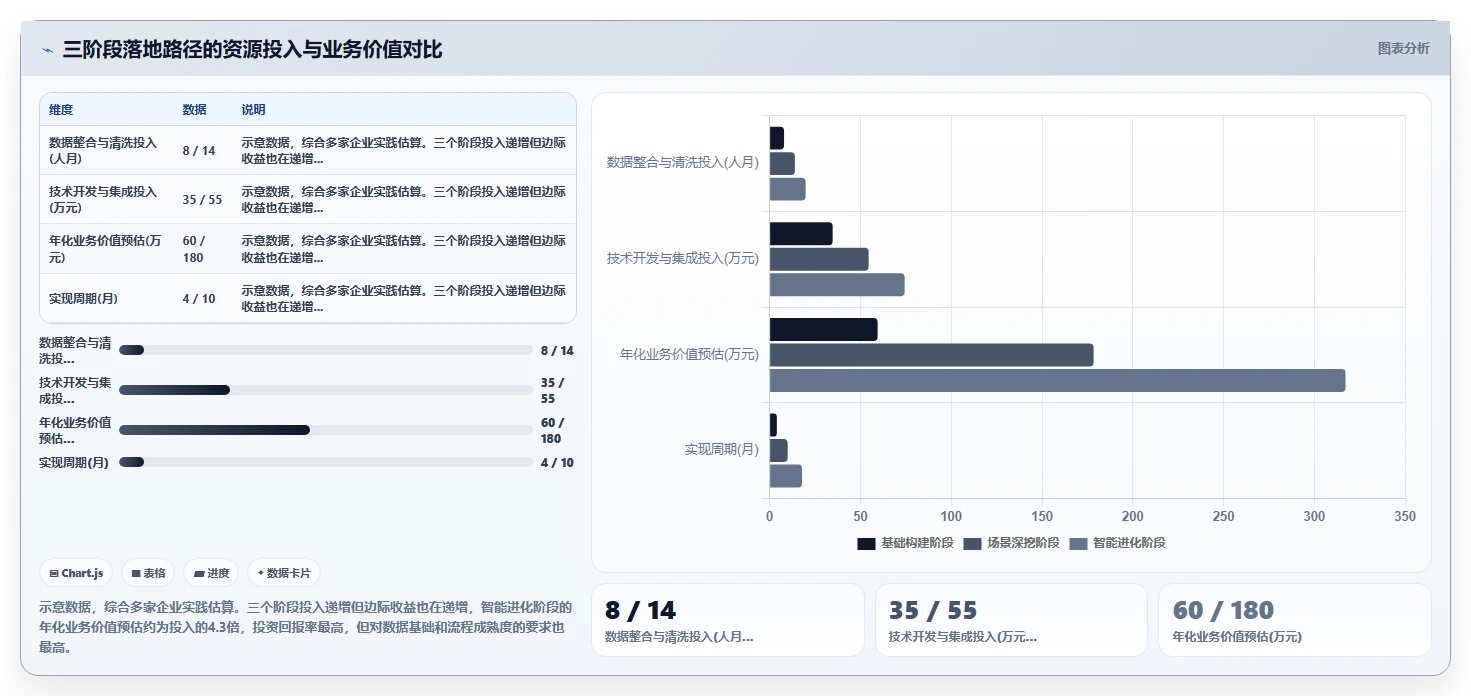Click the lightest 技术开发与集成投入 chart bar
The height and width of the screenshot is (696, 1471).
[x=837, y=285]
